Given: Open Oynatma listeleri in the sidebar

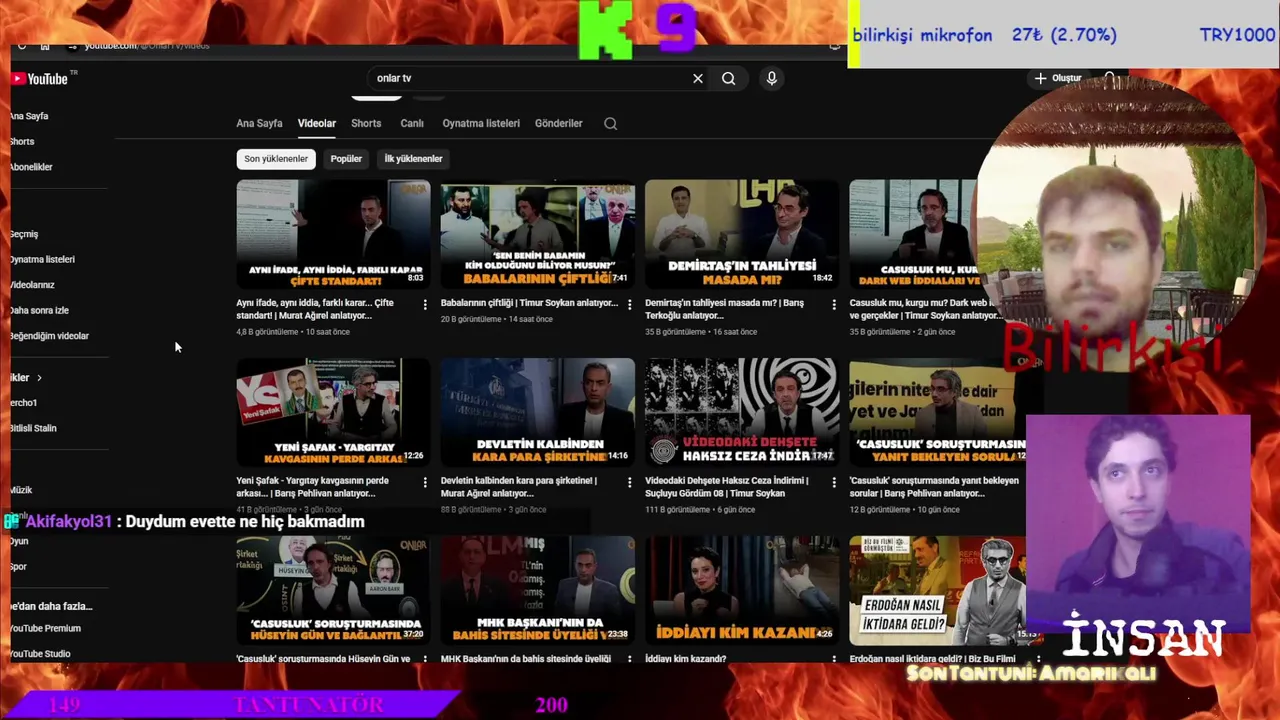Looking at the screenshot, I should (x=42, y=260).
